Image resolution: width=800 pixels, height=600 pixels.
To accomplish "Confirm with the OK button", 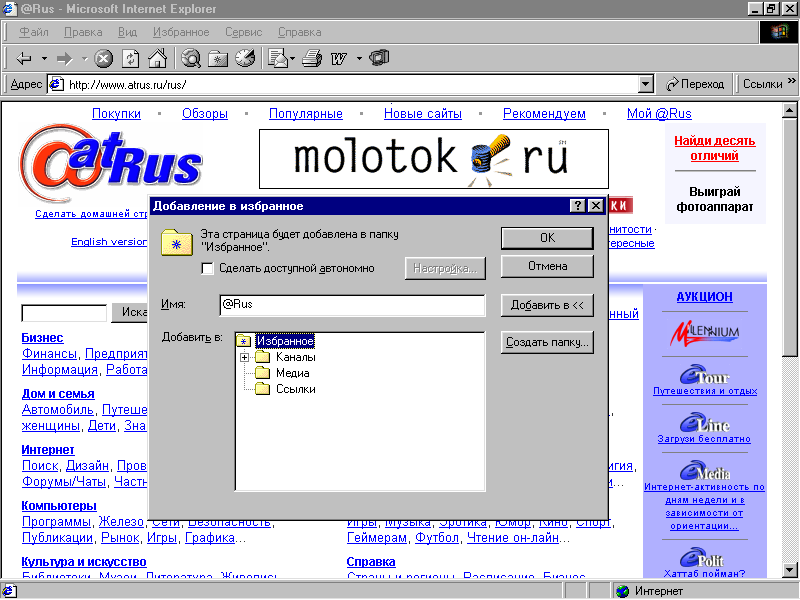I will point(547,238).
